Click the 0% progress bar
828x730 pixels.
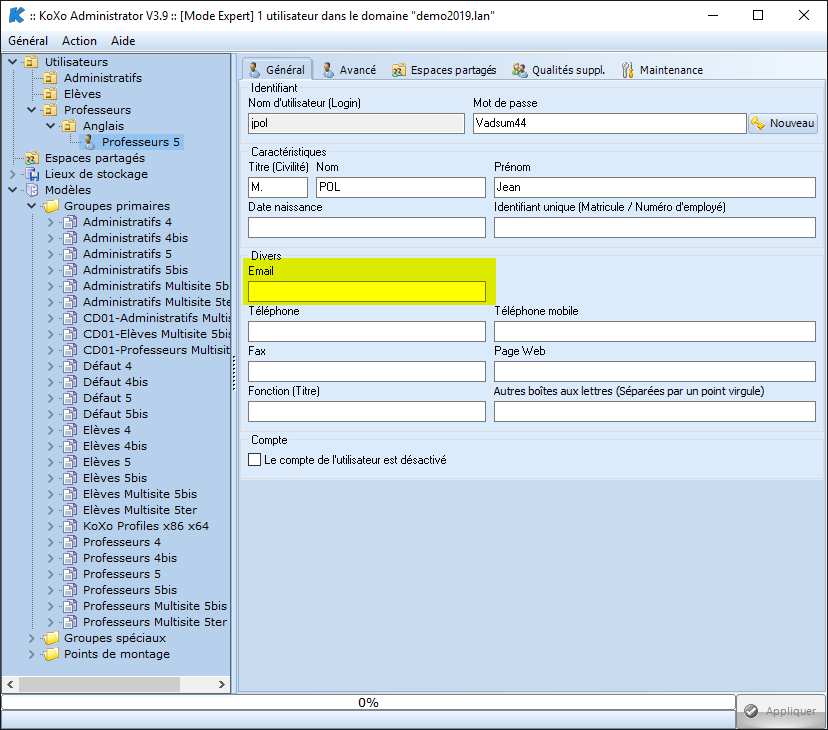(x=368, y=703)
